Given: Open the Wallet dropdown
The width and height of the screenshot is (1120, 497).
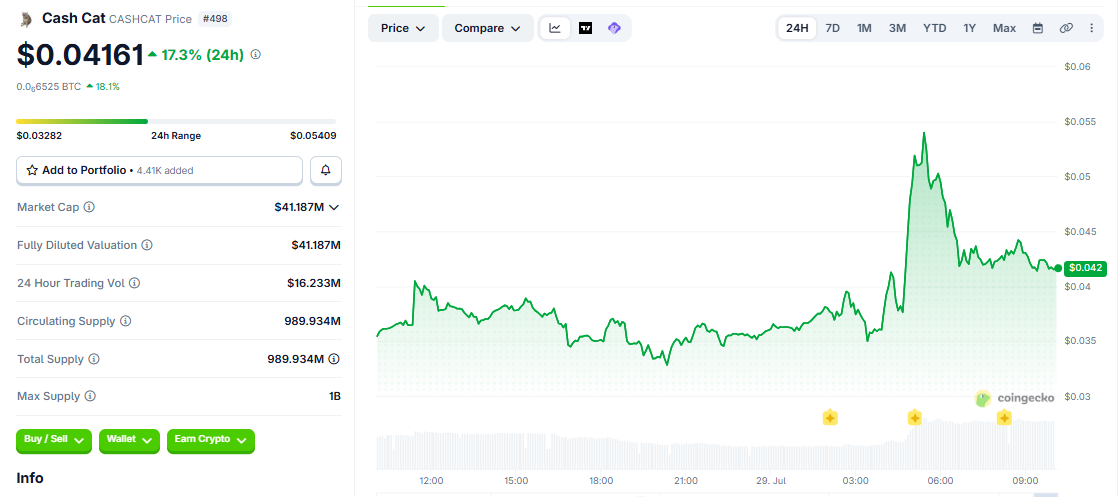Looking at the screenshot, I should [129, 441].
